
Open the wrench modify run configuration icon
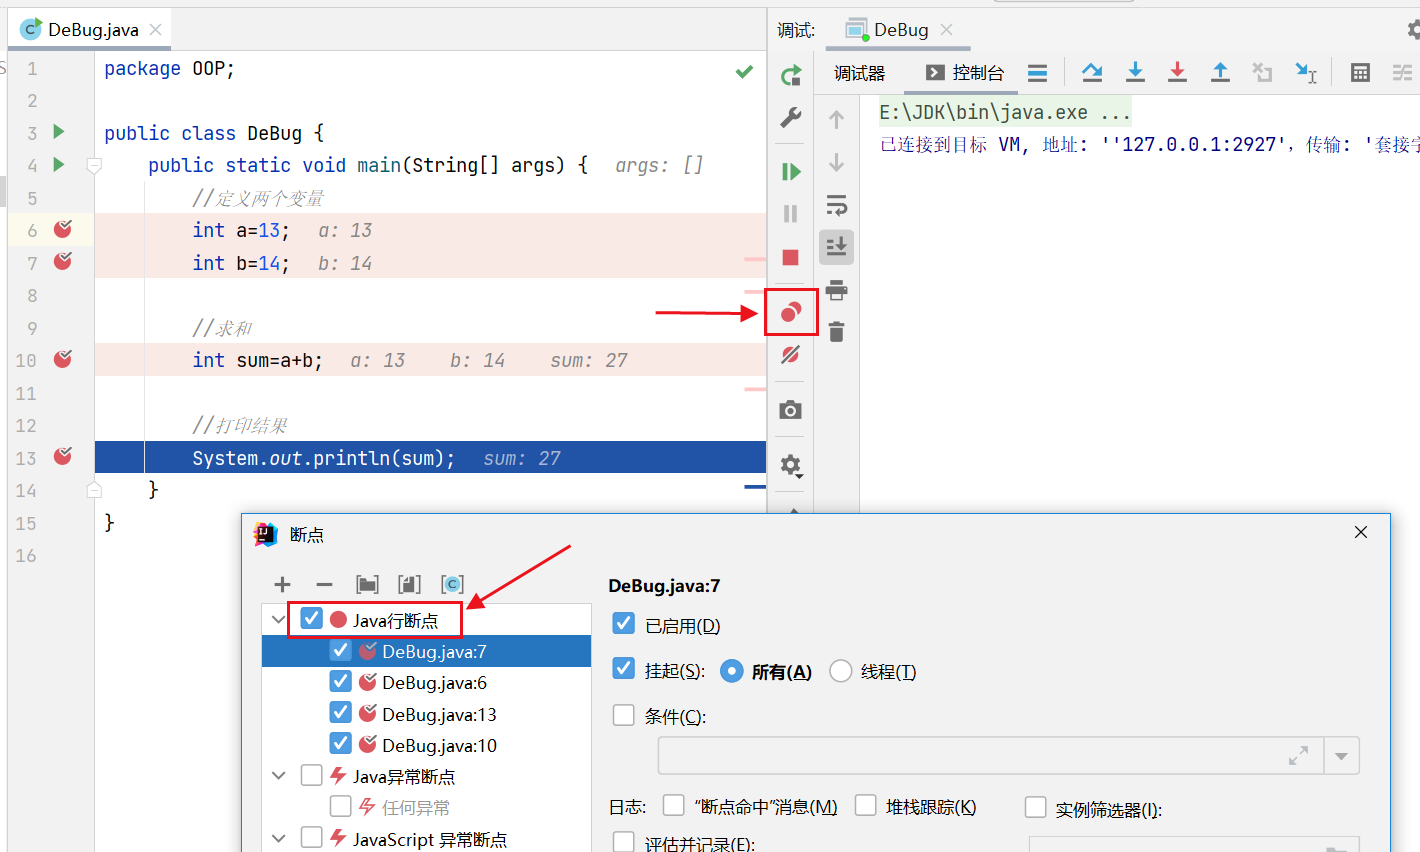pyautogui.click(x=791, y=118)
